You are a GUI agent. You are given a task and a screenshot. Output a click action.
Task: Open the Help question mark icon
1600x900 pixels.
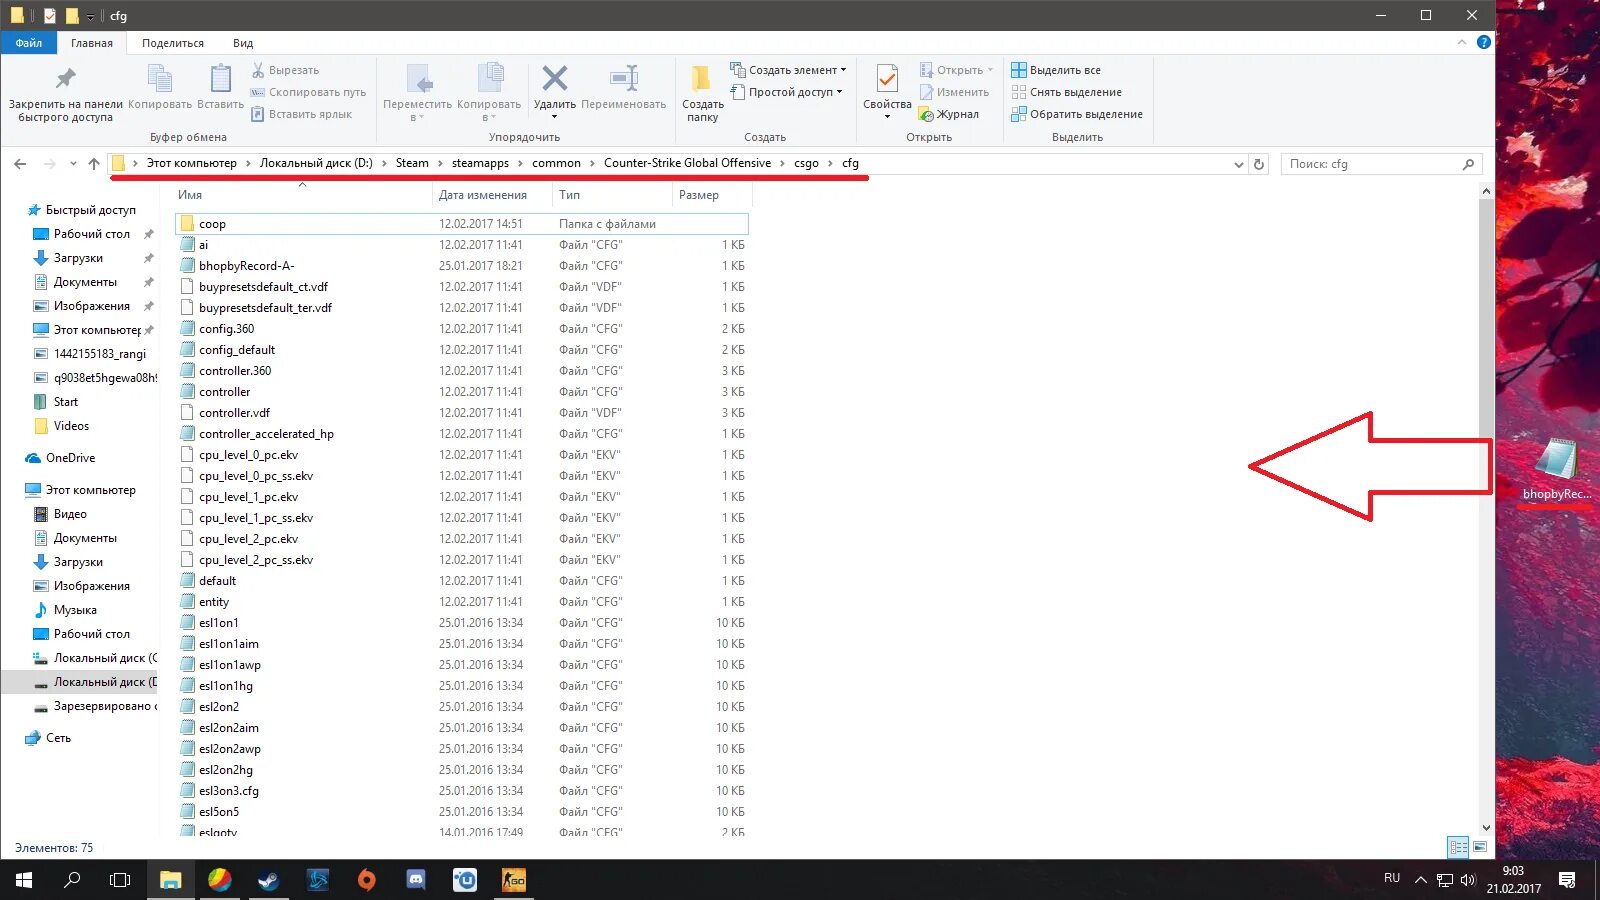point(1484,42)
